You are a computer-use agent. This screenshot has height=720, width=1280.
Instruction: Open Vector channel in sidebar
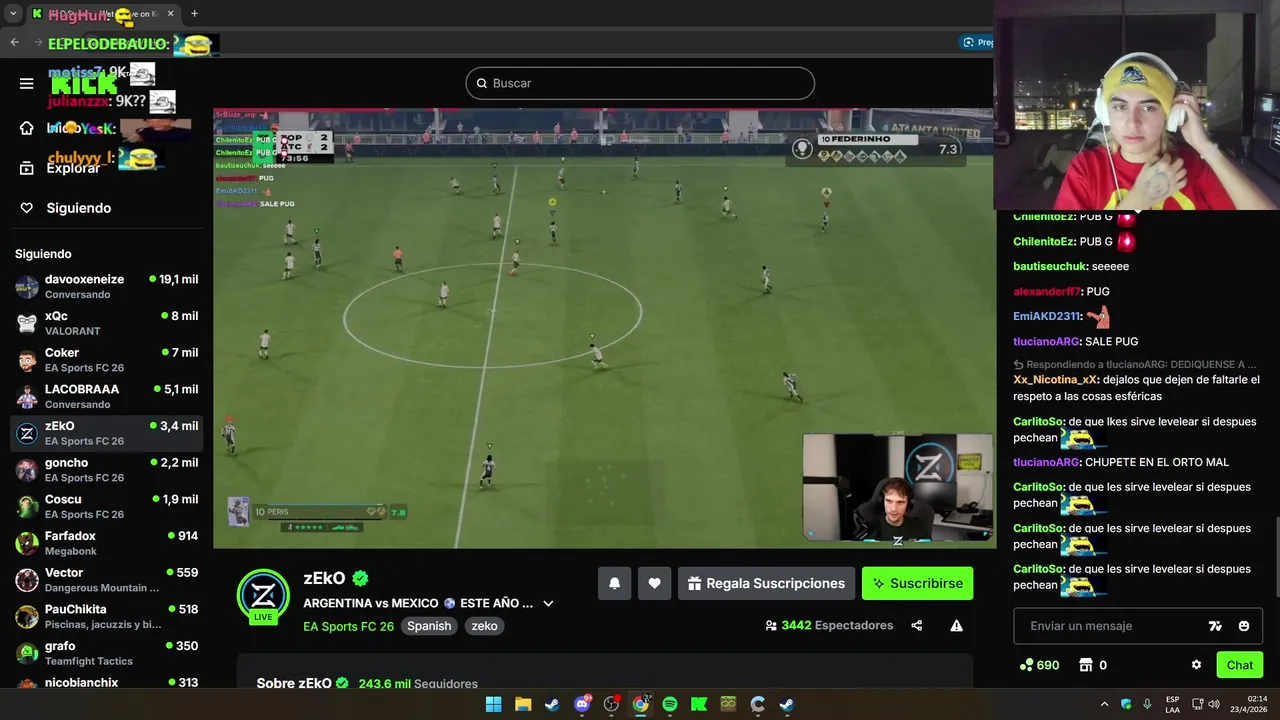tap(106, 580)
